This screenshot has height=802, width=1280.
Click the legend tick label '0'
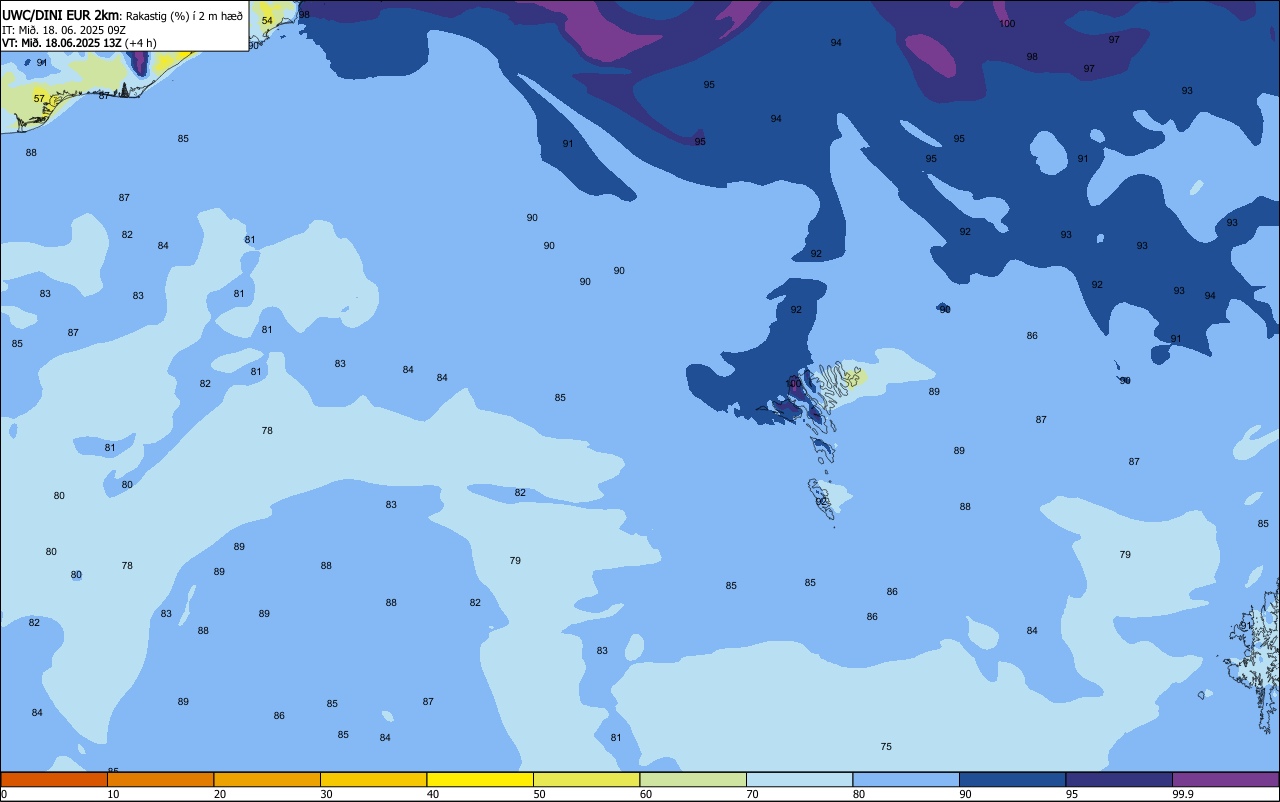tap(4, 794)
